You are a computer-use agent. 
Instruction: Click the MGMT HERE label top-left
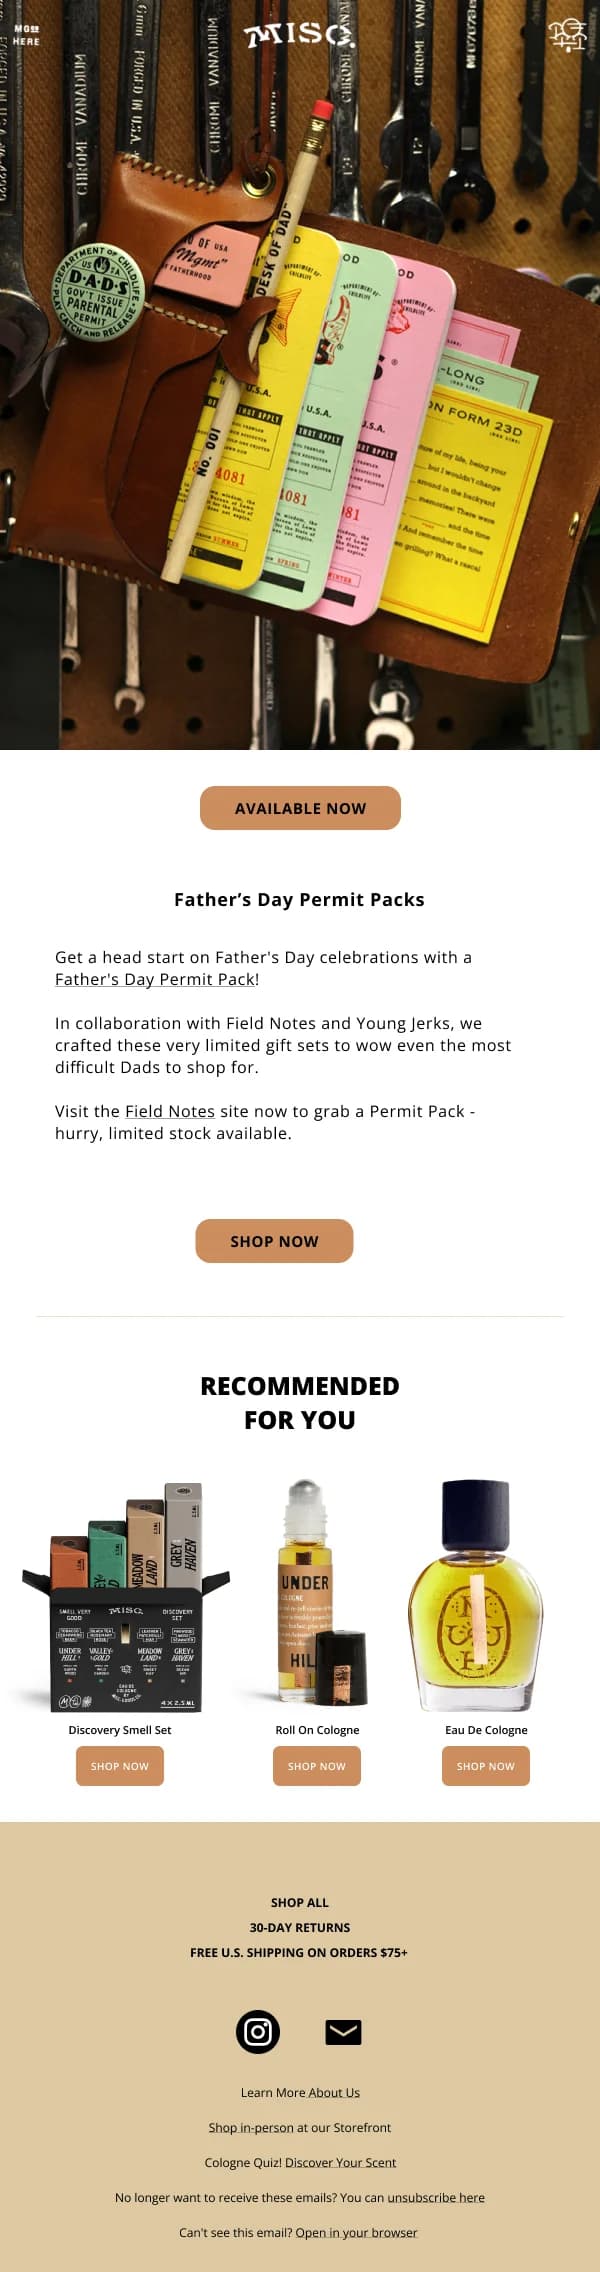tap(28, 37)
